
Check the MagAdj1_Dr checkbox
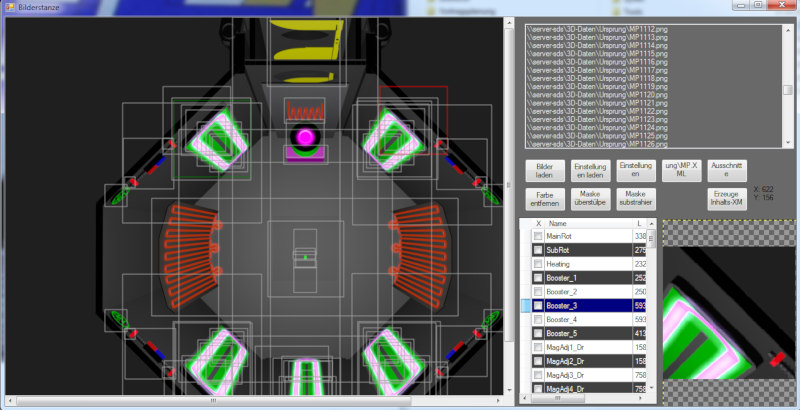tap(538, 347)
